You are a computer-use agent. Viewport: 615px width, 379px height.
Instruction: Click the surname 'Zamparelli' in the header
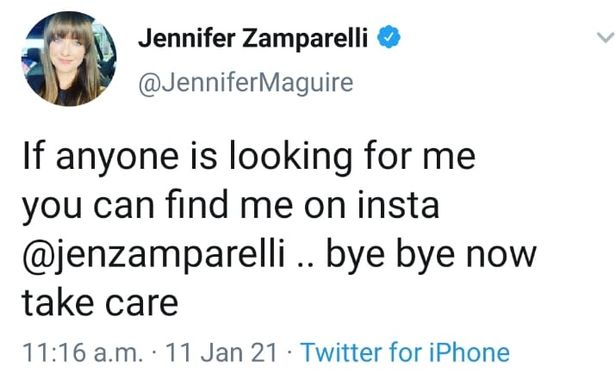coord(305,39)
